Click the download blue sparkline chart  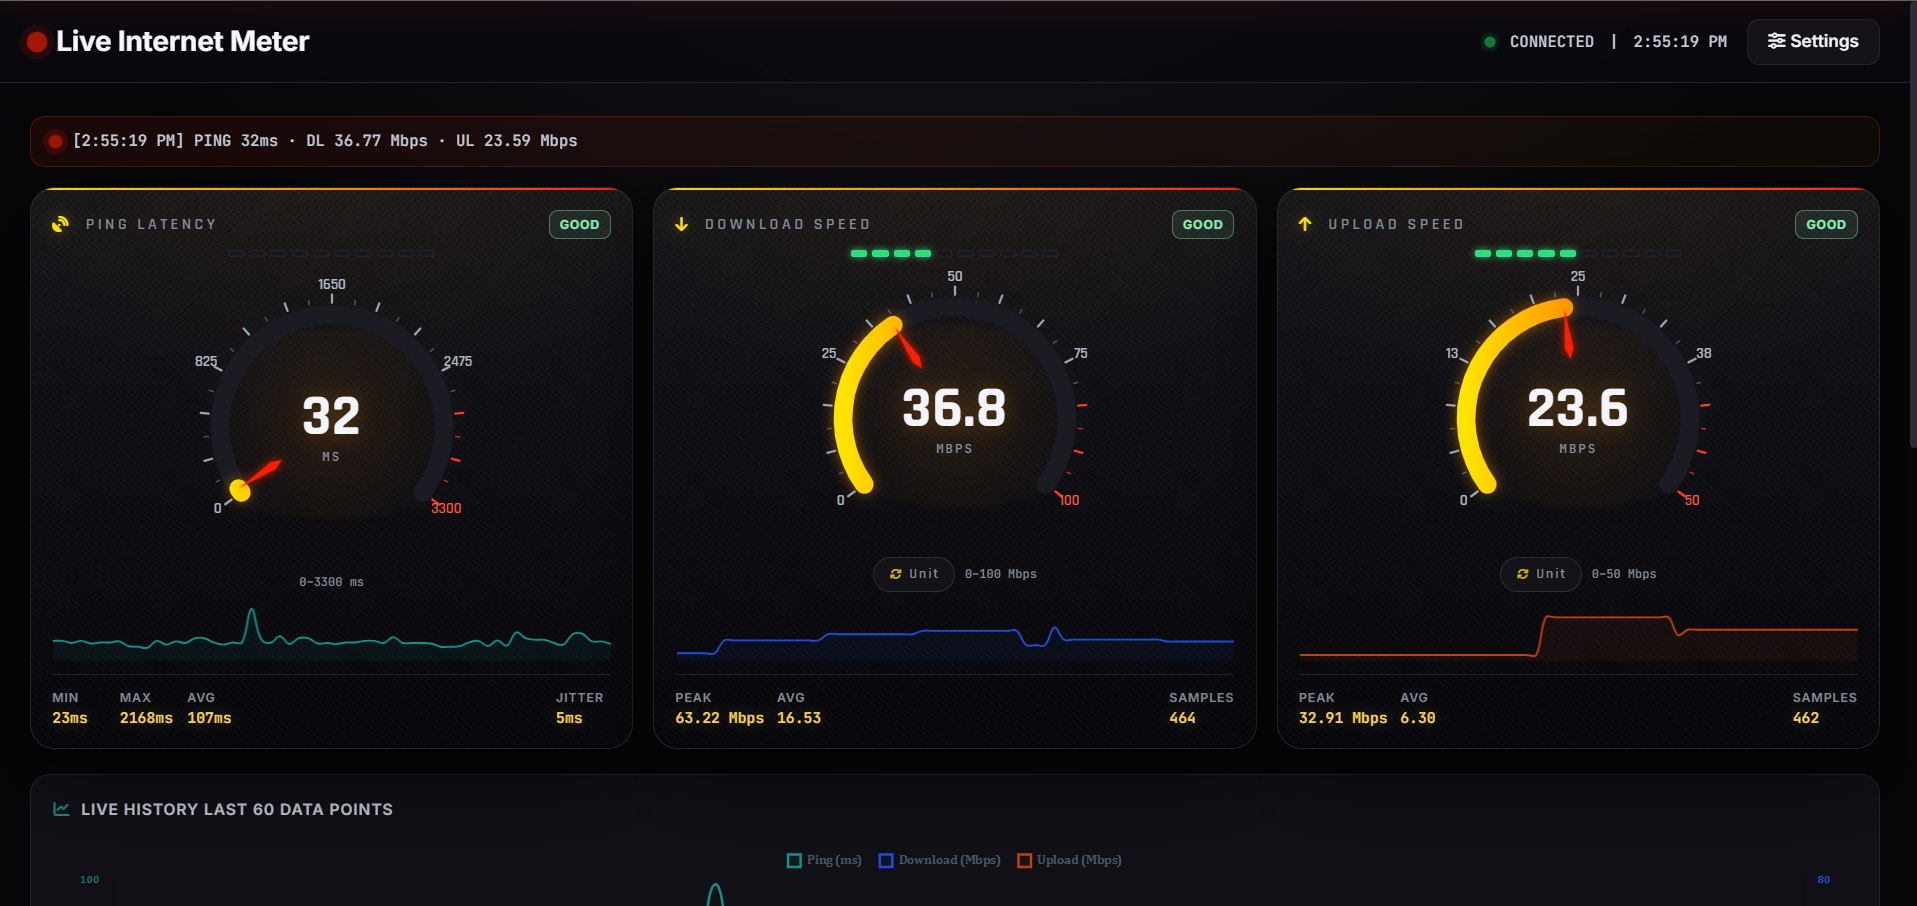[955, 641]
